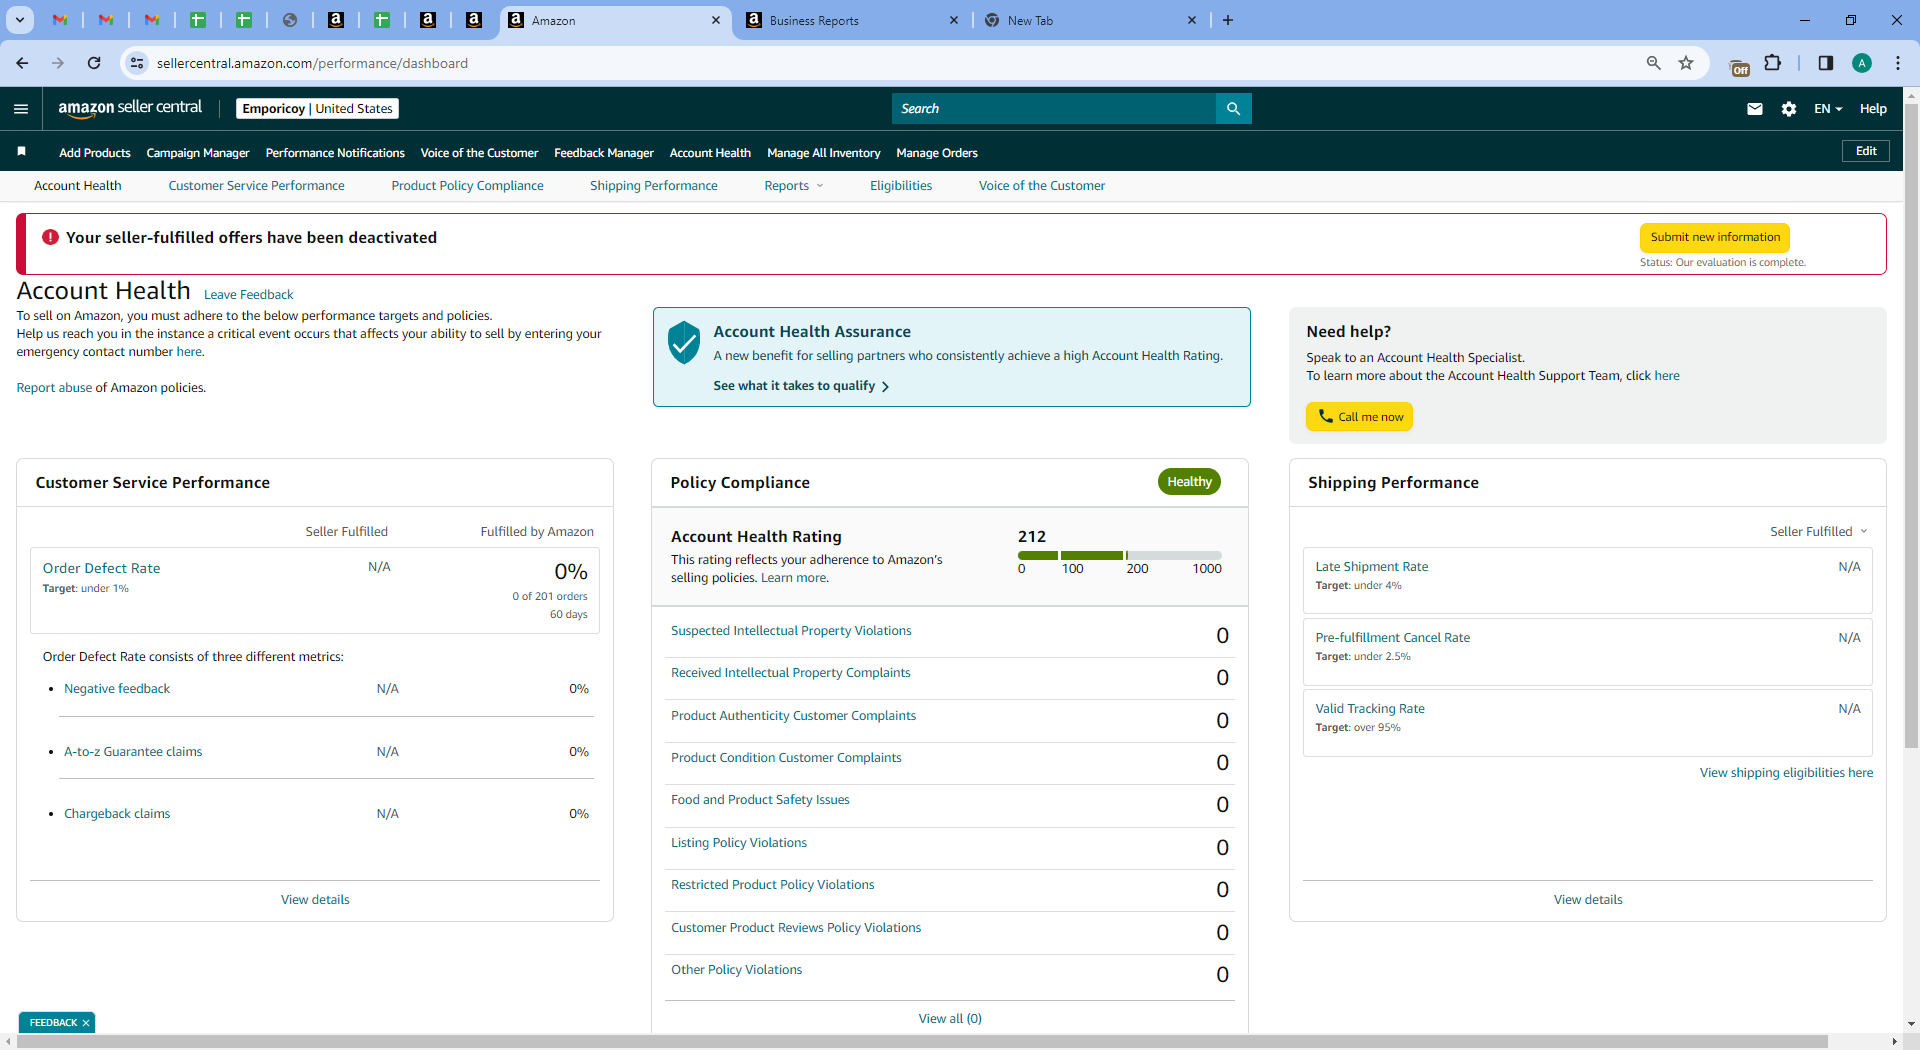Open the Chrome three-dot menu

[1897, 63]
